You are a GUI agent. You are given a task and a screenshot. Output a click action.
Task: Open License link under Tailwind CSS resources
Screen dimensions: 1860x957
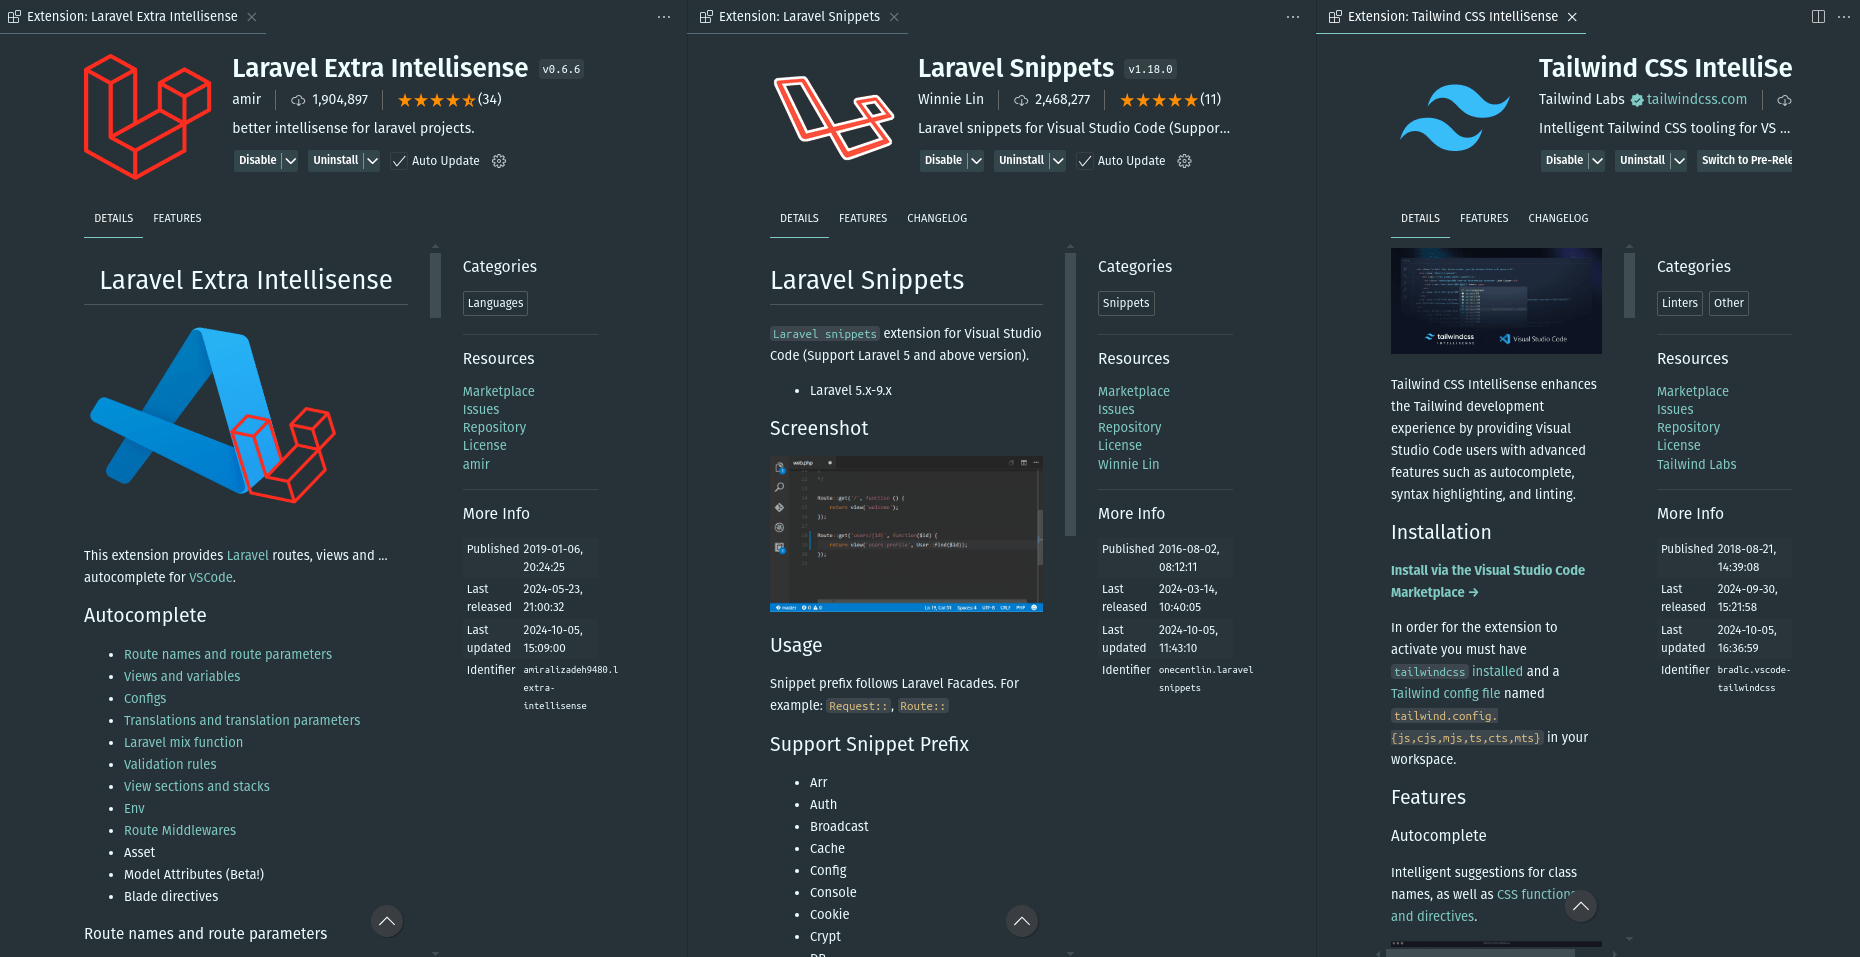pos(1678,445)
